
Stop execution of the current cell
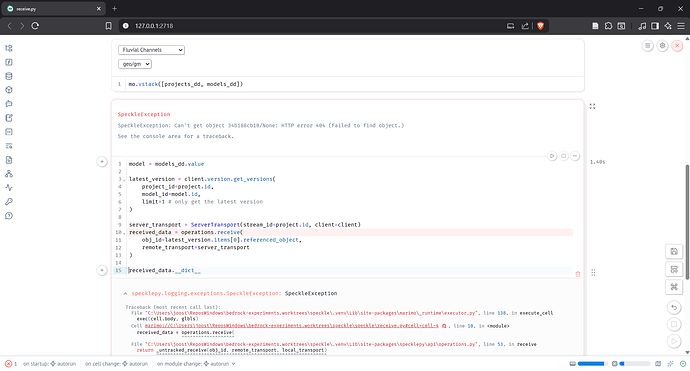pyautogui.click(x=563, y=156)
